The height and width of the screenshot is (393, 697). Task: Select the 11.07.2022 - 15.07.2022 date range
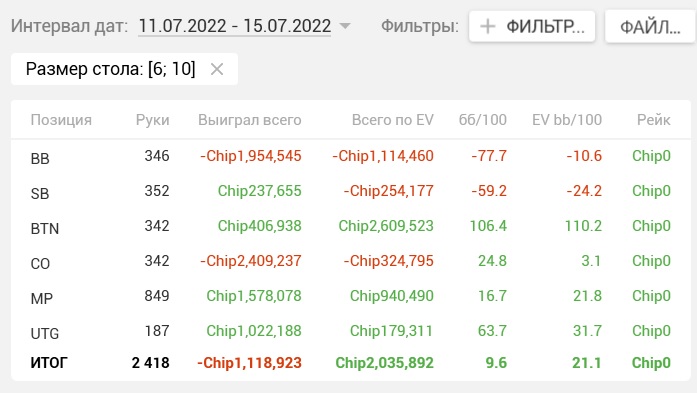coord(235,26)
